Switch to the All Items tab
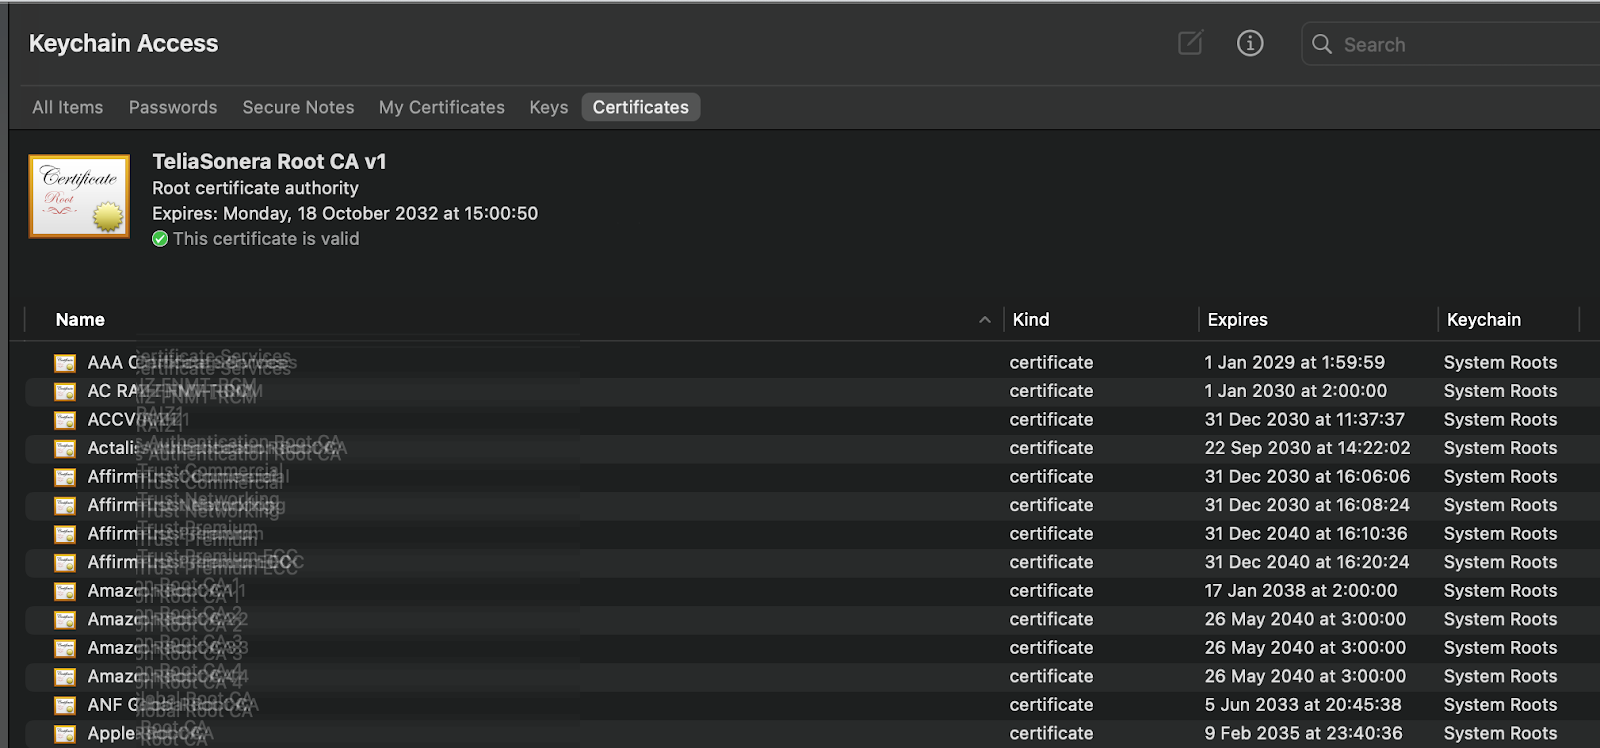The width and height of the screenshot is (1600, 748). [68, 107]
